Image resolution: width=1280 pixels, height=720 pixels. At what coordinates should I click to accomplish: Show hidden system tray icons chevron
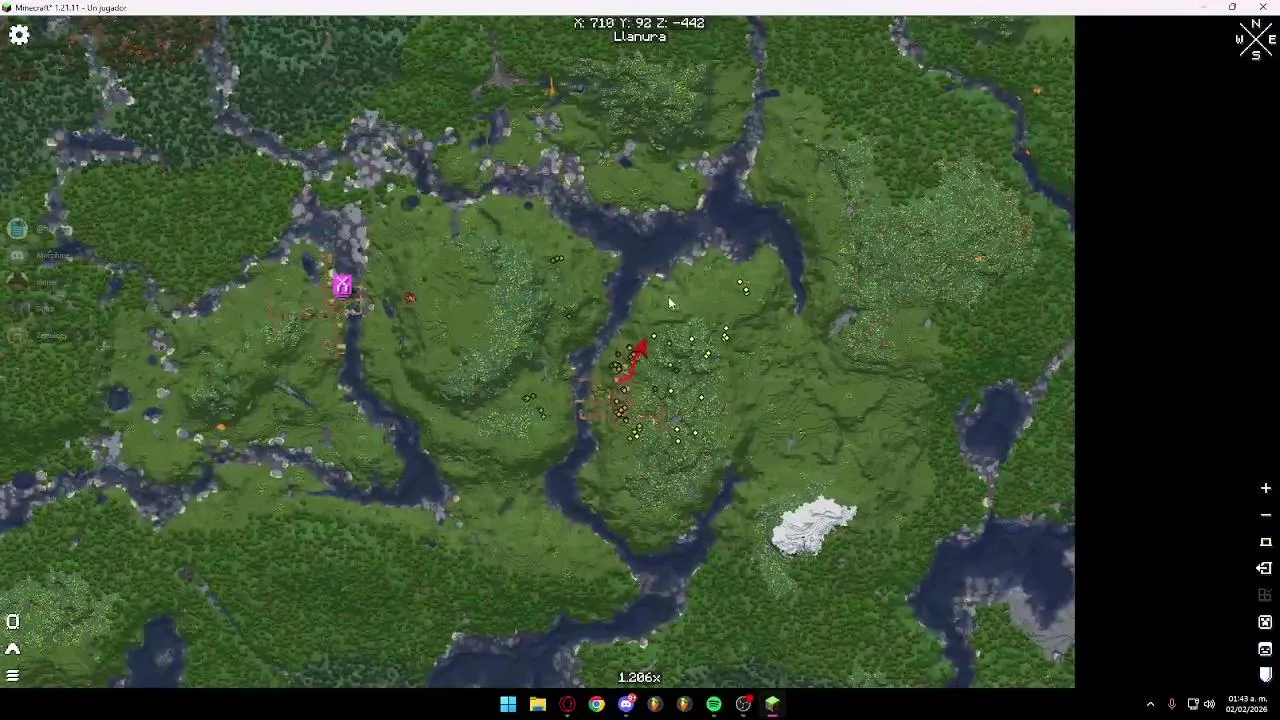click(1150, 704)
